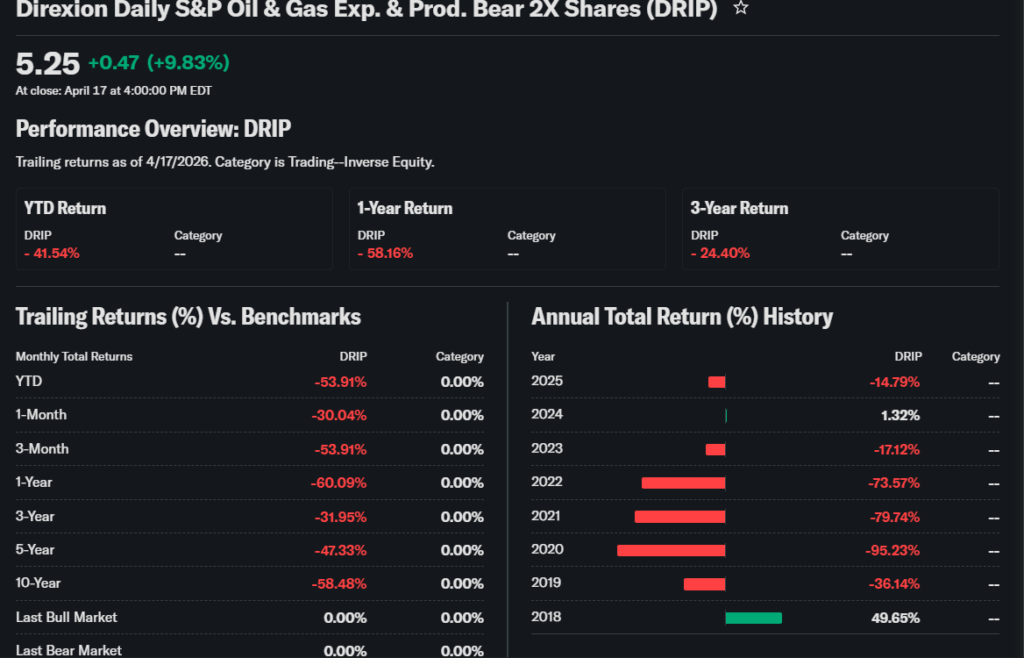Select the red 2021 return bar
This screenshot has height=658, width=1024.
tap(680, 516)
